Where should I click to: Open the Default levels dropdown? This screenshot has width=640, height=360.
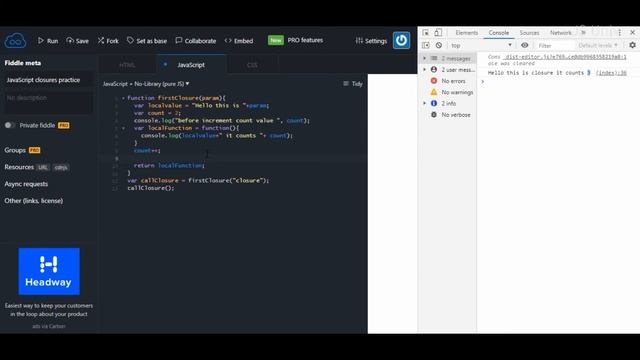click(x=598, y=45)
